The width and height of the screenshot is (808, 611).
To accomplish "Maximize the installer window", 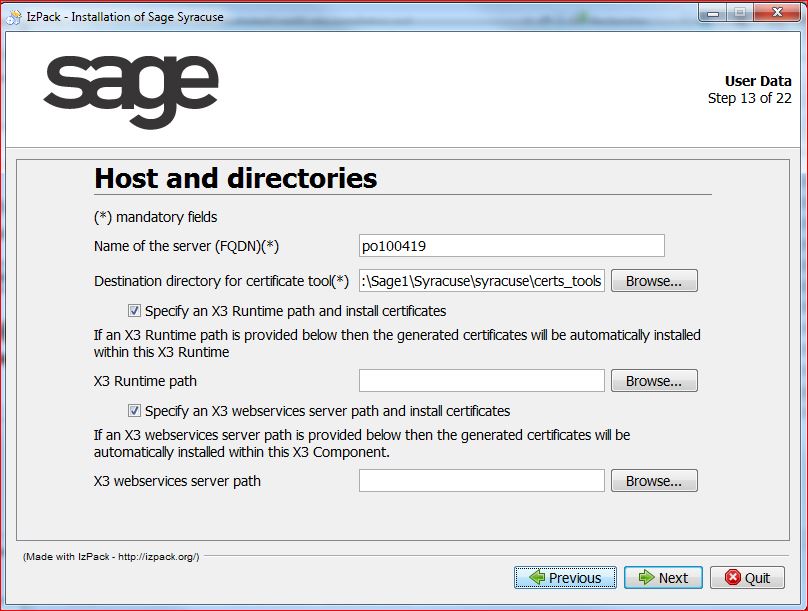I will tap(741, 11).
